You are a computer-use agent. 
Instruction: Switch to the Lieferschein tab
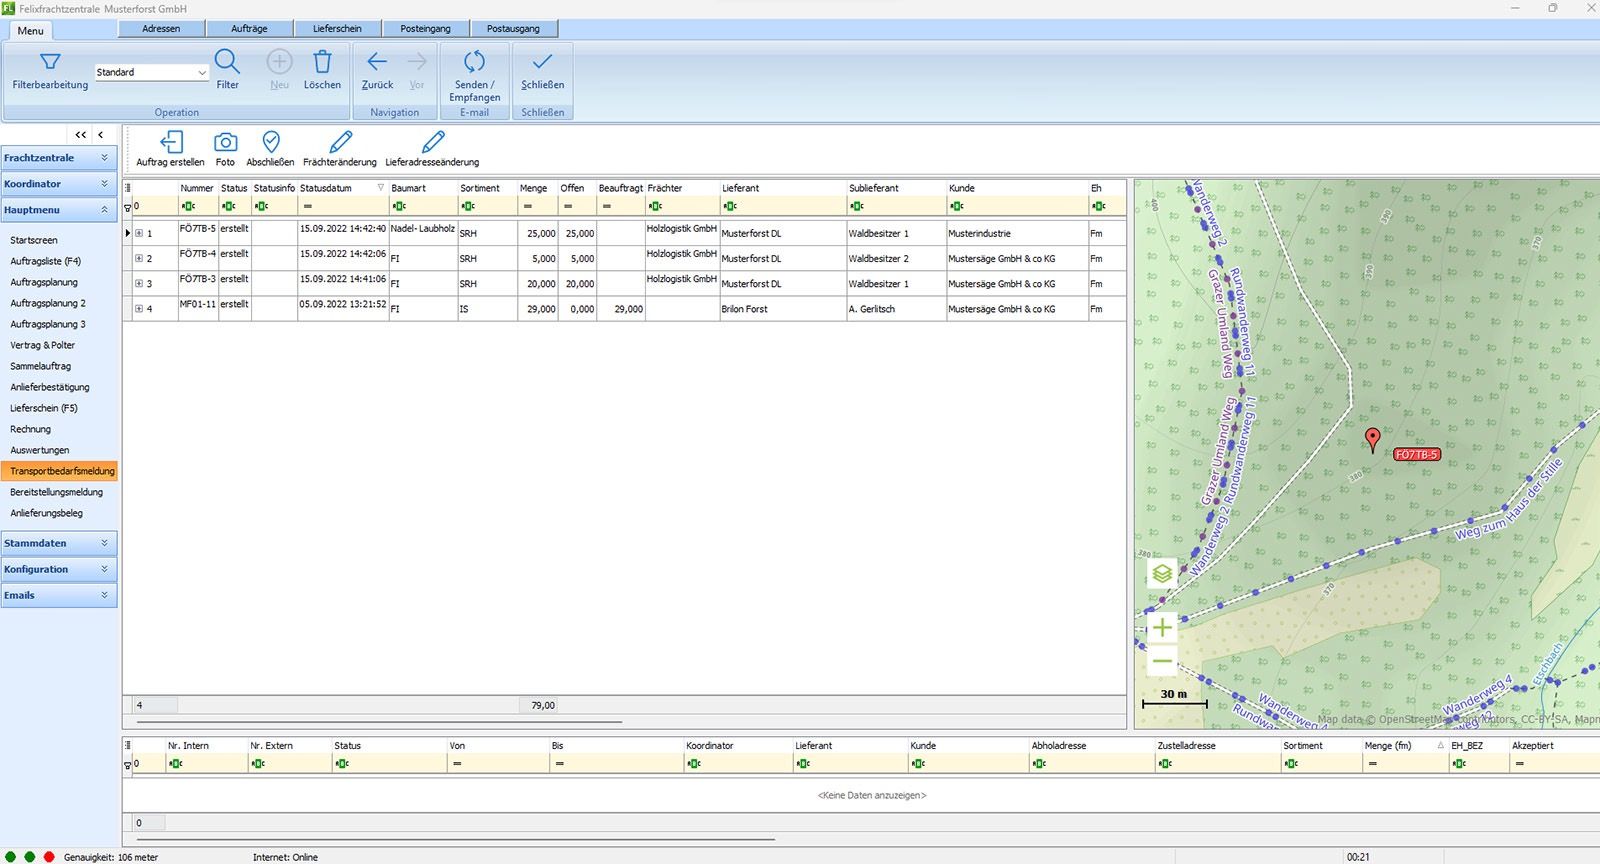pyautogui.click(x=337, y=29)
